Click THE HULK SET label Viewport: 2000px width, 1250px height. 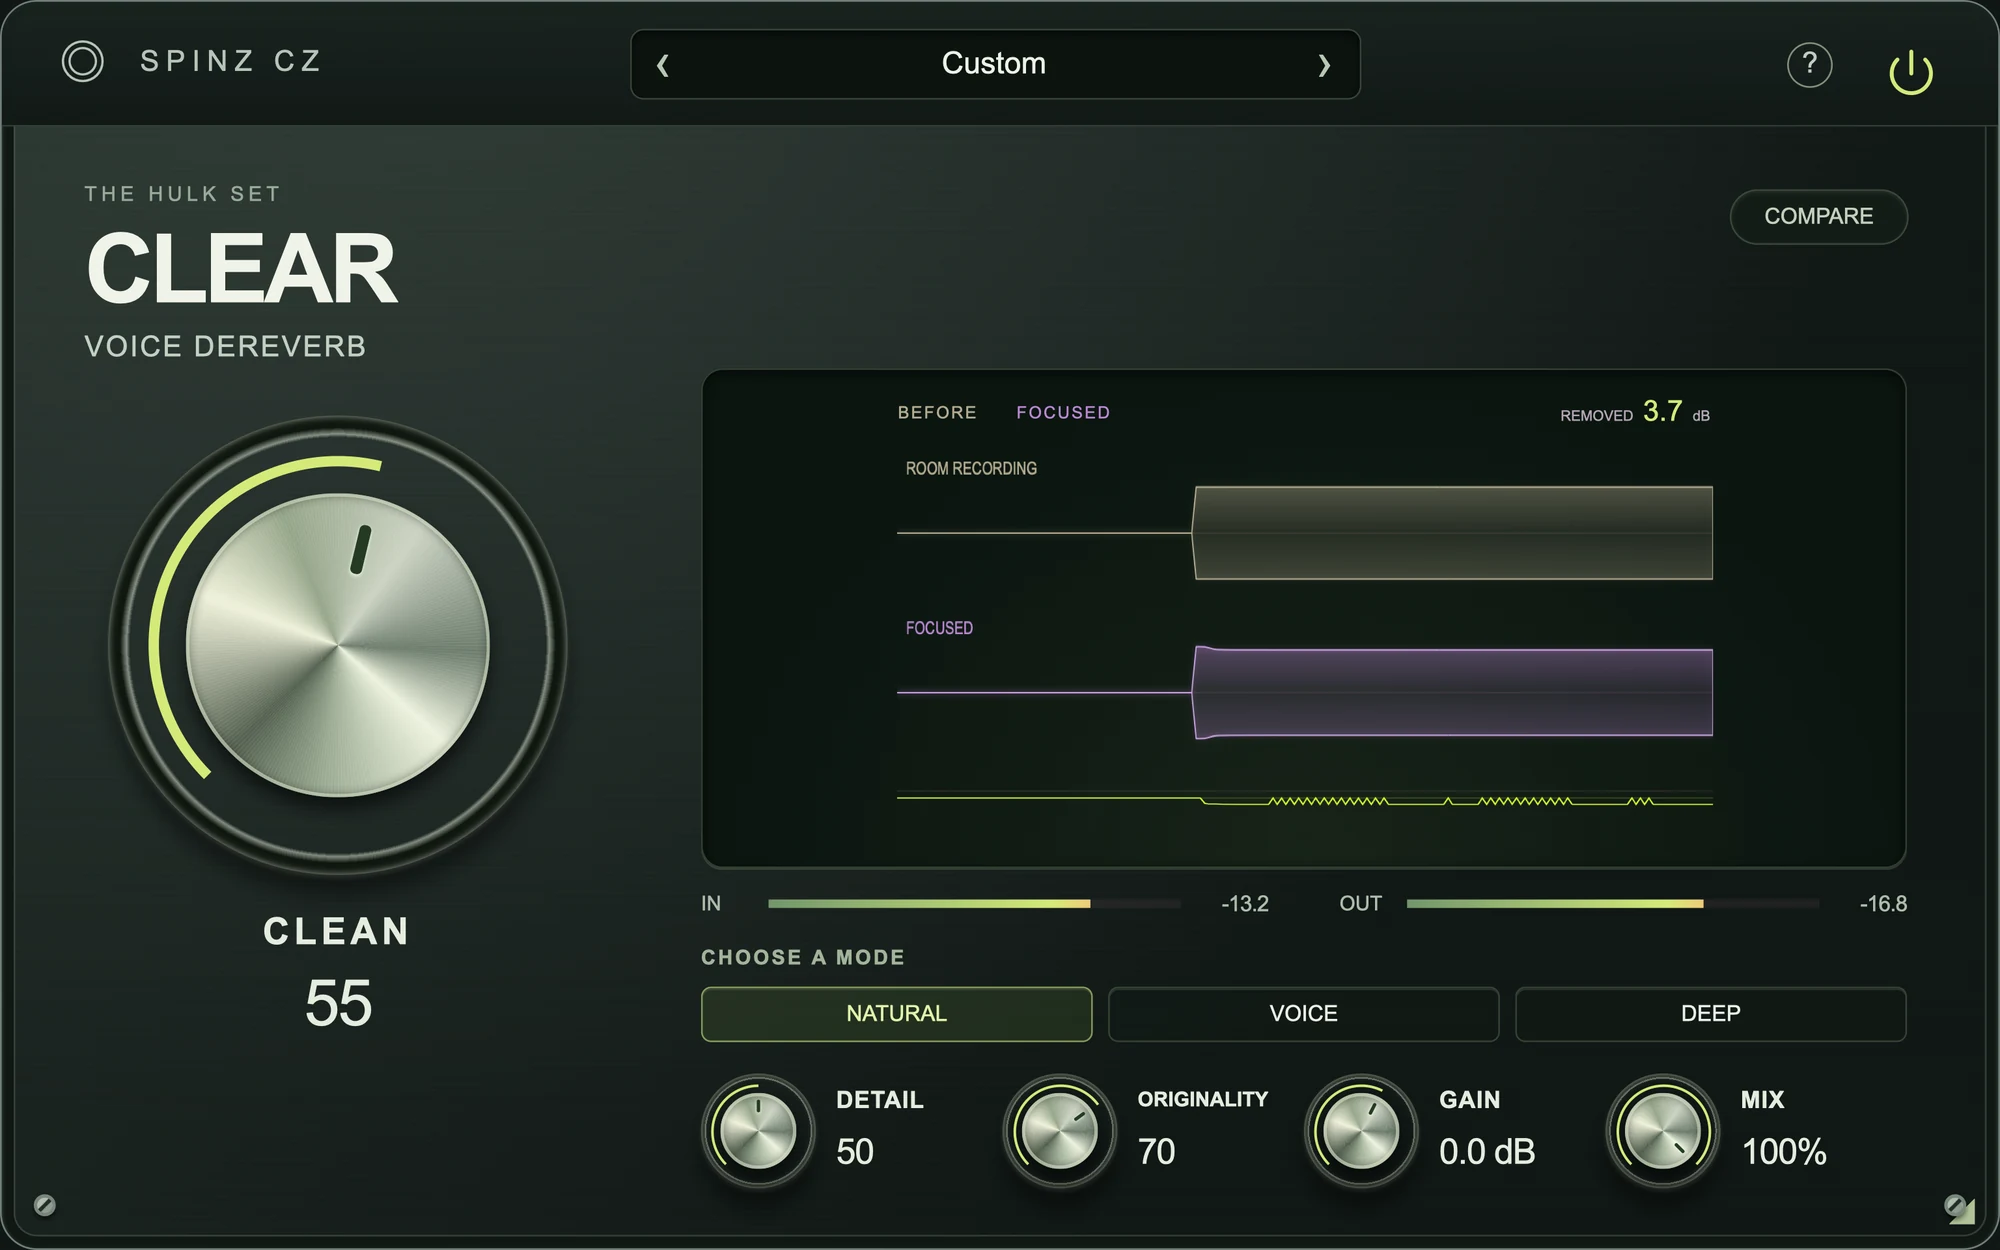pos(182,194)
